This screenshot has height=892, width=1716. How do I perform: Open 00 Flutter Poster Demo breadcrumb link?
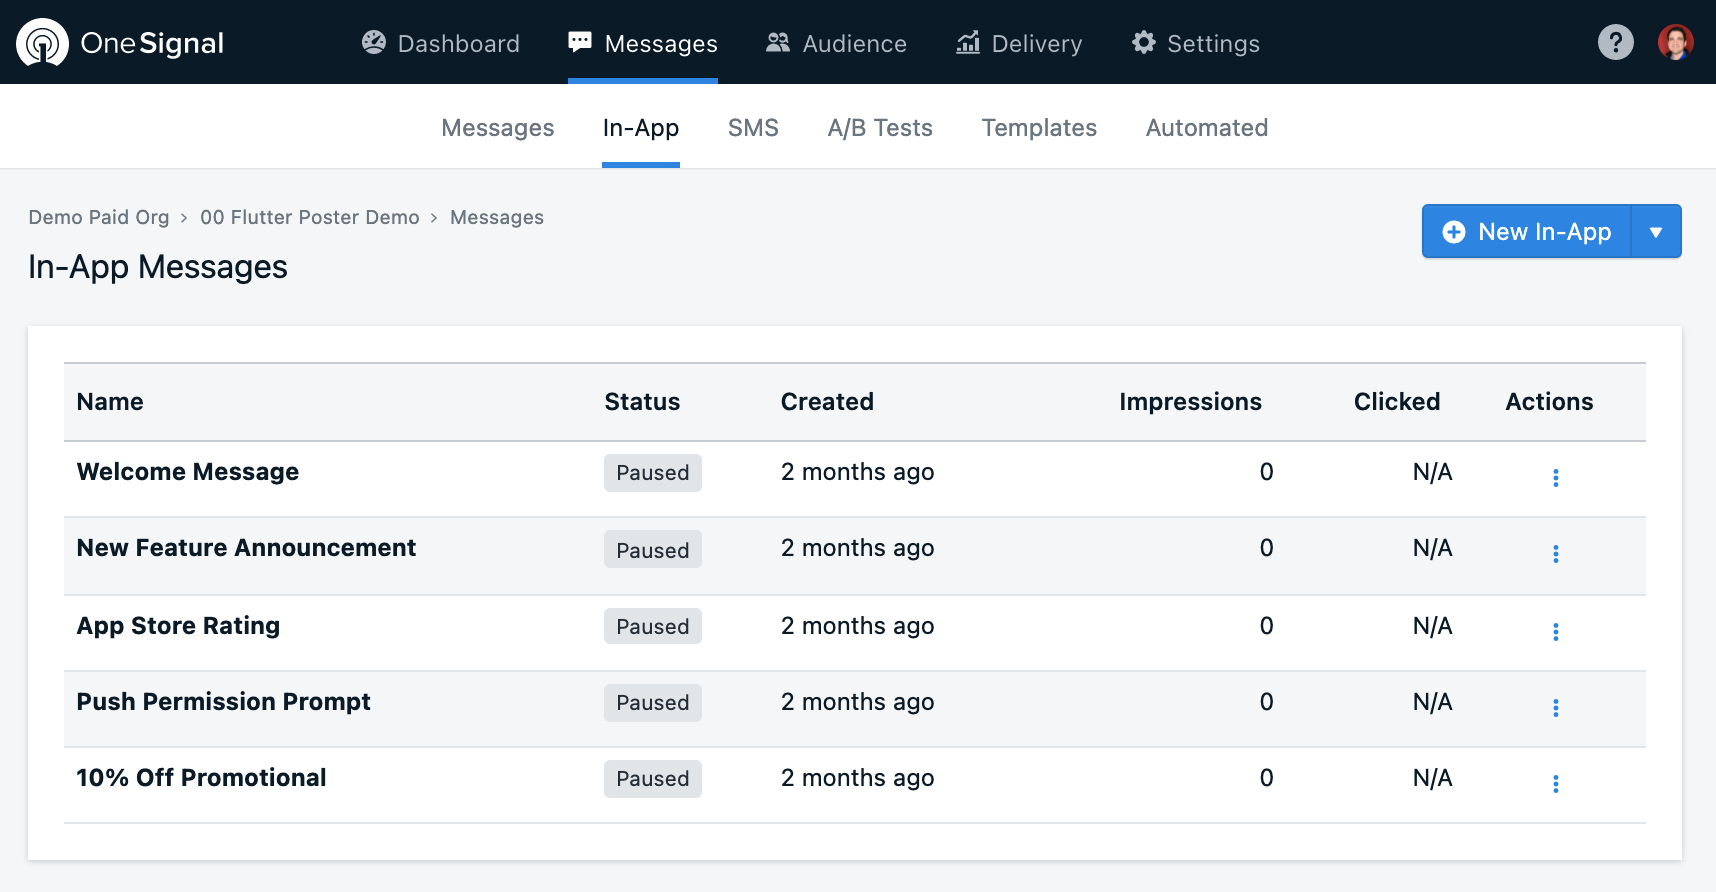point(309,217)
